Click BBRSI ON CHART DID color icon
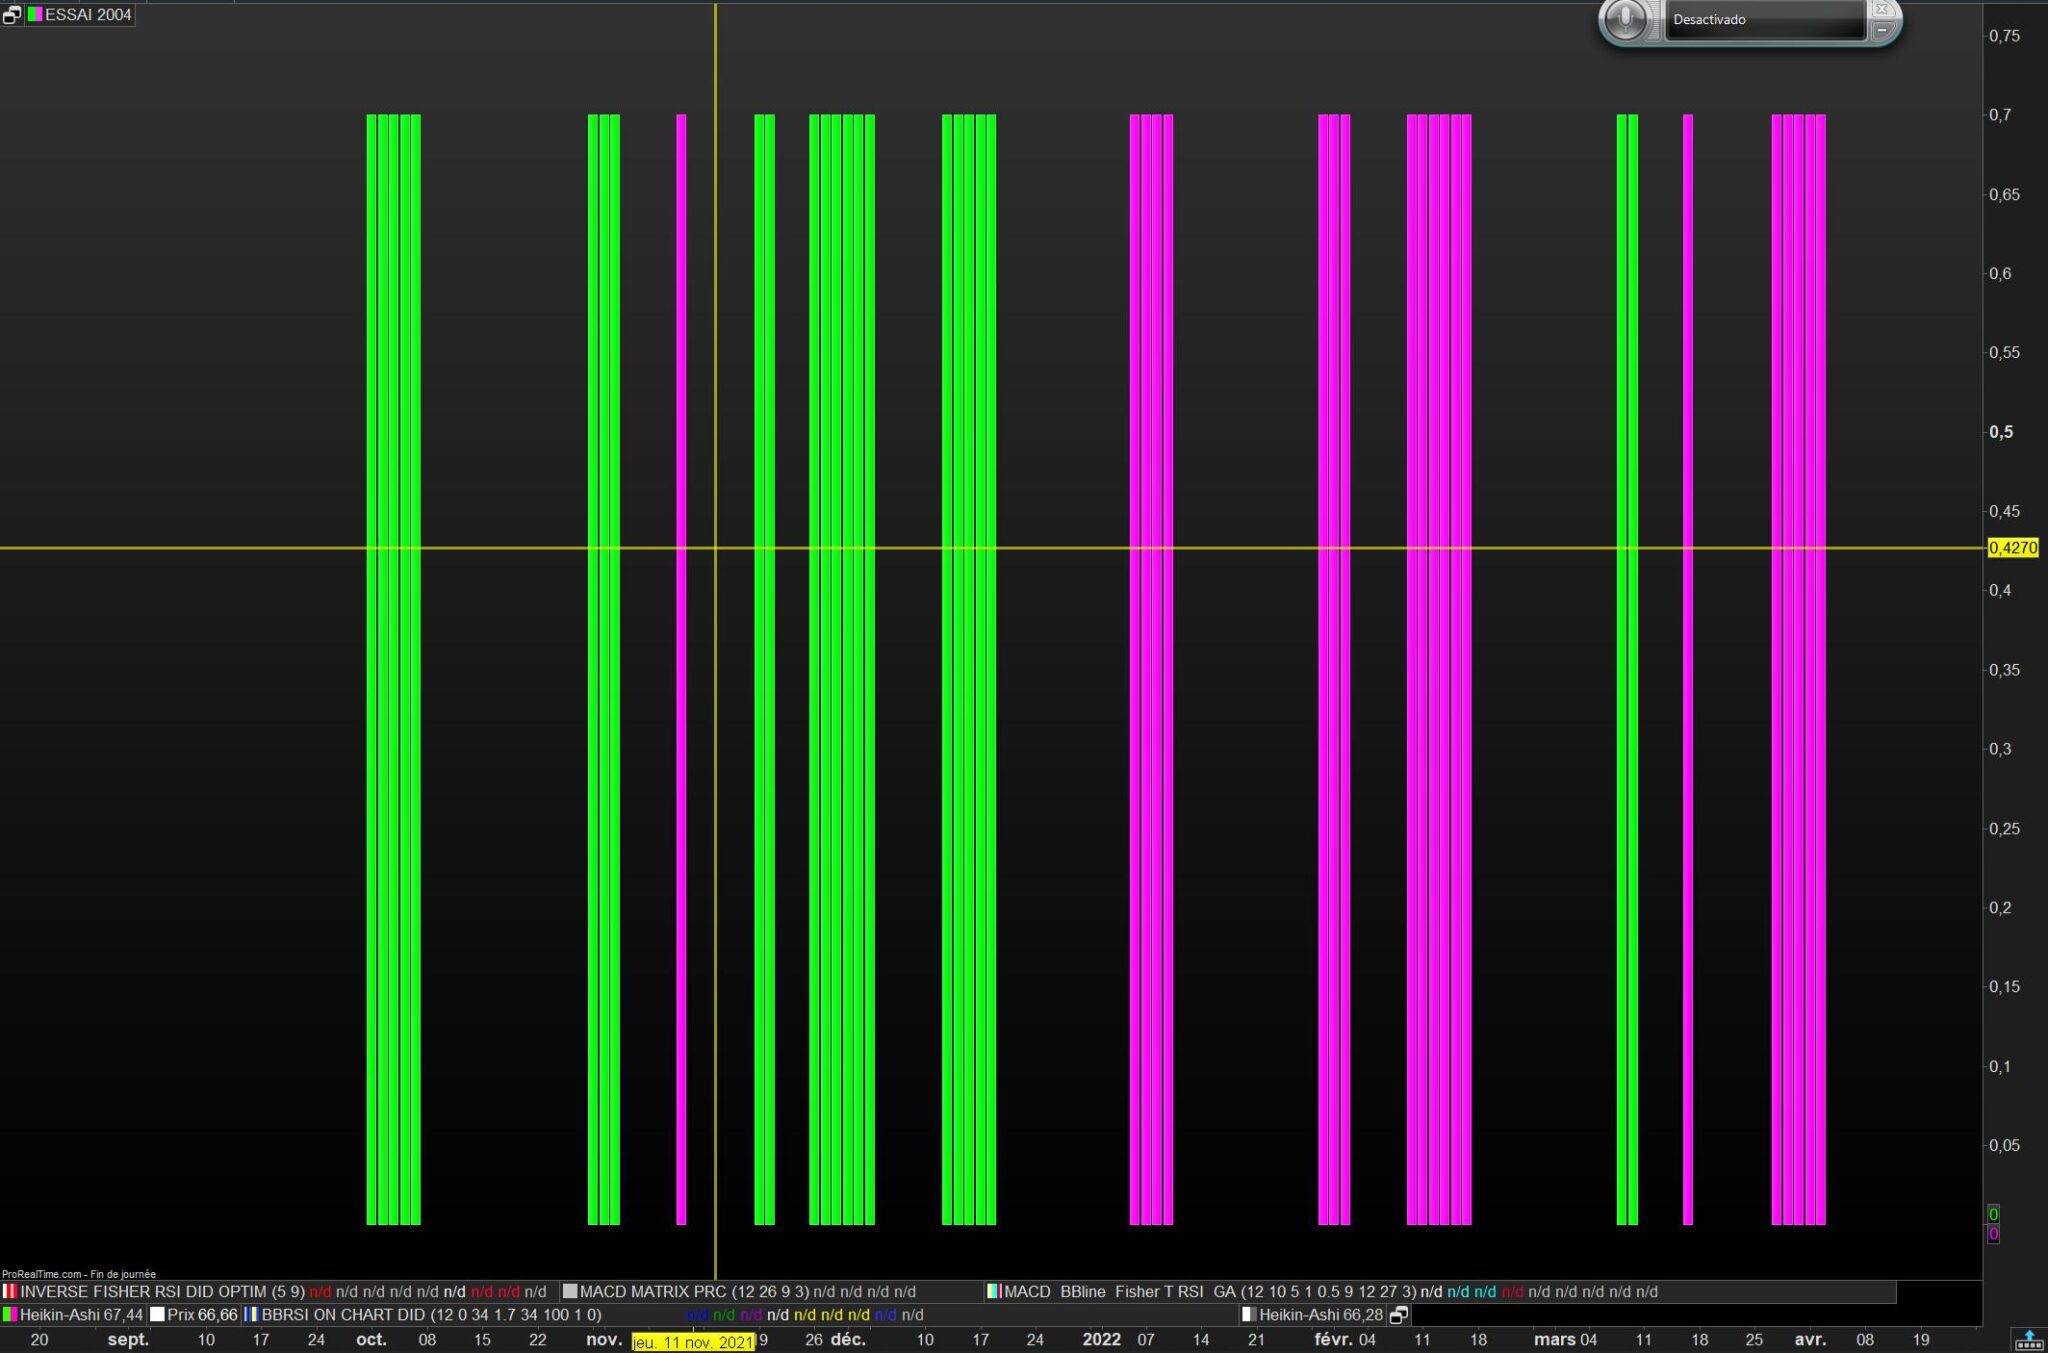The height and width of the screenshot is (1353, 2048). [251, 1315]
